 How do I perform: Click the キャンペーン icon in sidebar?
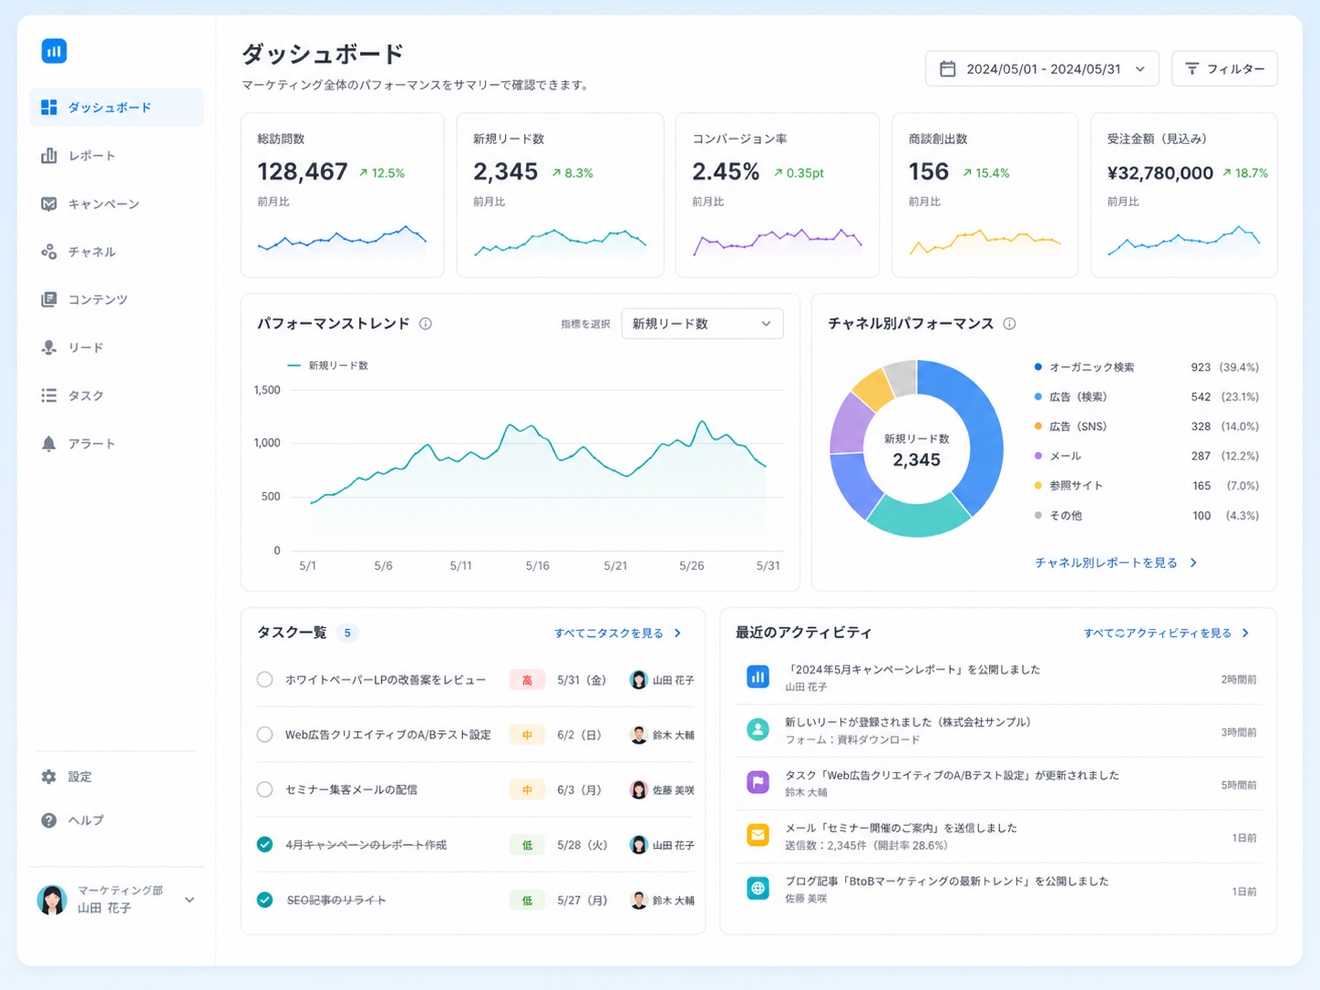click(49, 203)
